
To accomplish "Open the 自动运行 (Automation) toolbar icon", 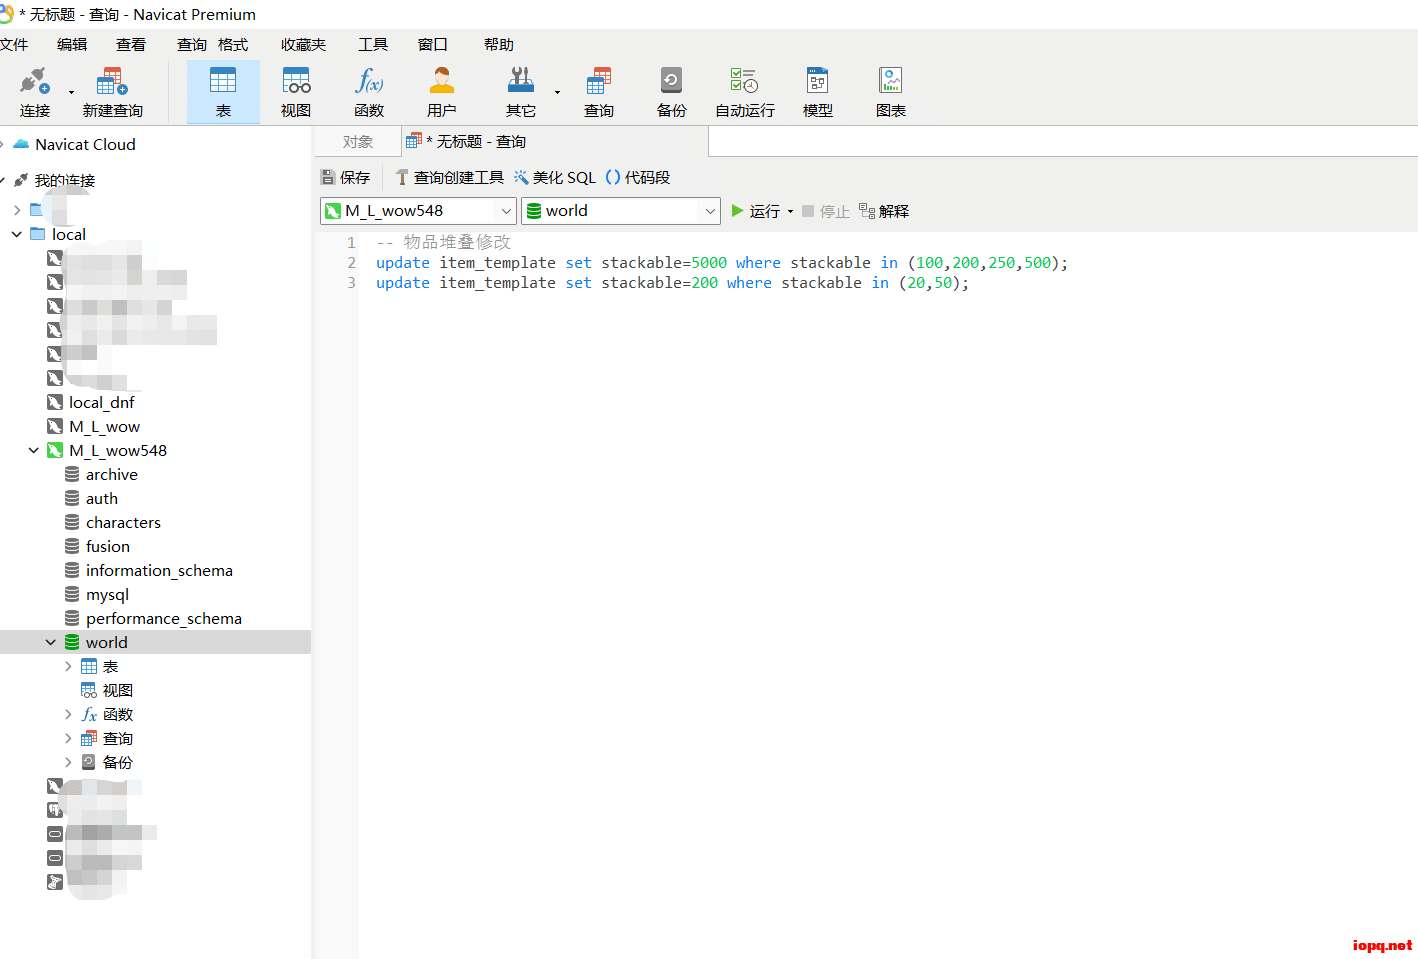I will pyautogui.click(x=744, y=92).
